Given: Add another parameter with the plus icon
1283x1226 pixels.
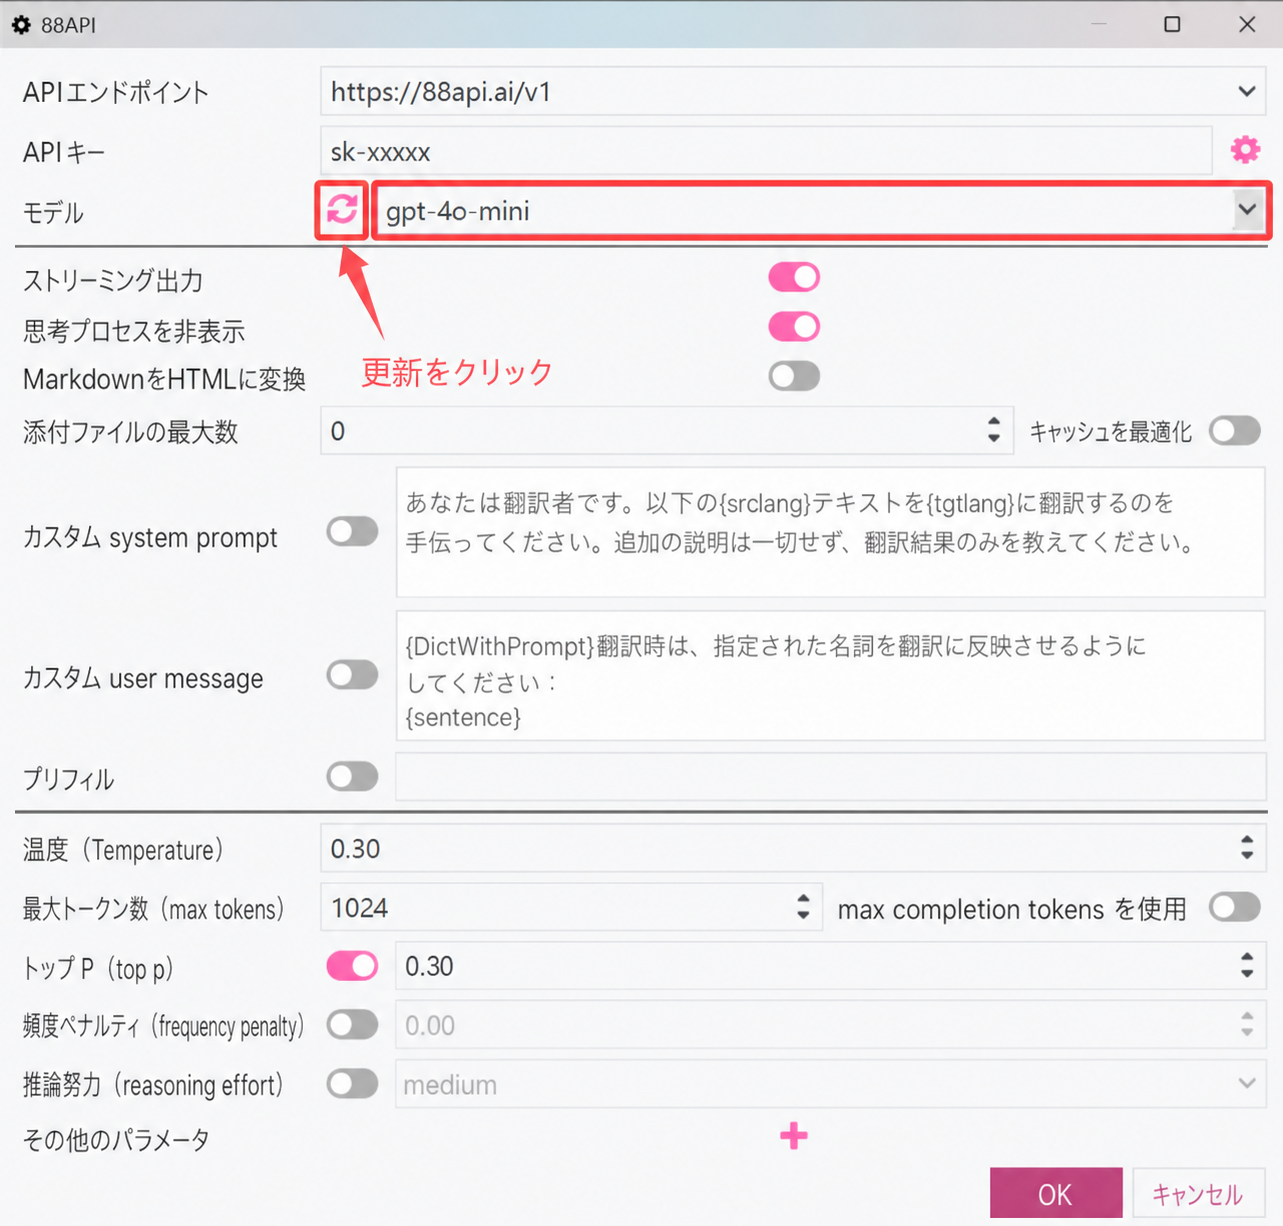Looking at the screenshot, I should click(x=794, y=1136).
